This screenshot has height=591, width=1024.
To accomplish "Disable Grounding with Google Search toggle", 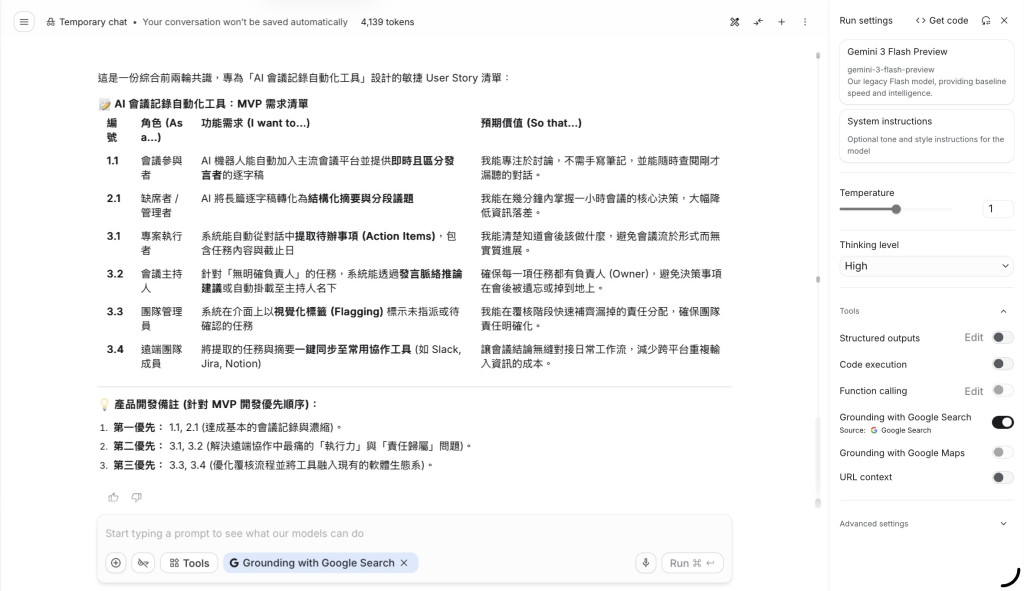I will pos(1002,423).
